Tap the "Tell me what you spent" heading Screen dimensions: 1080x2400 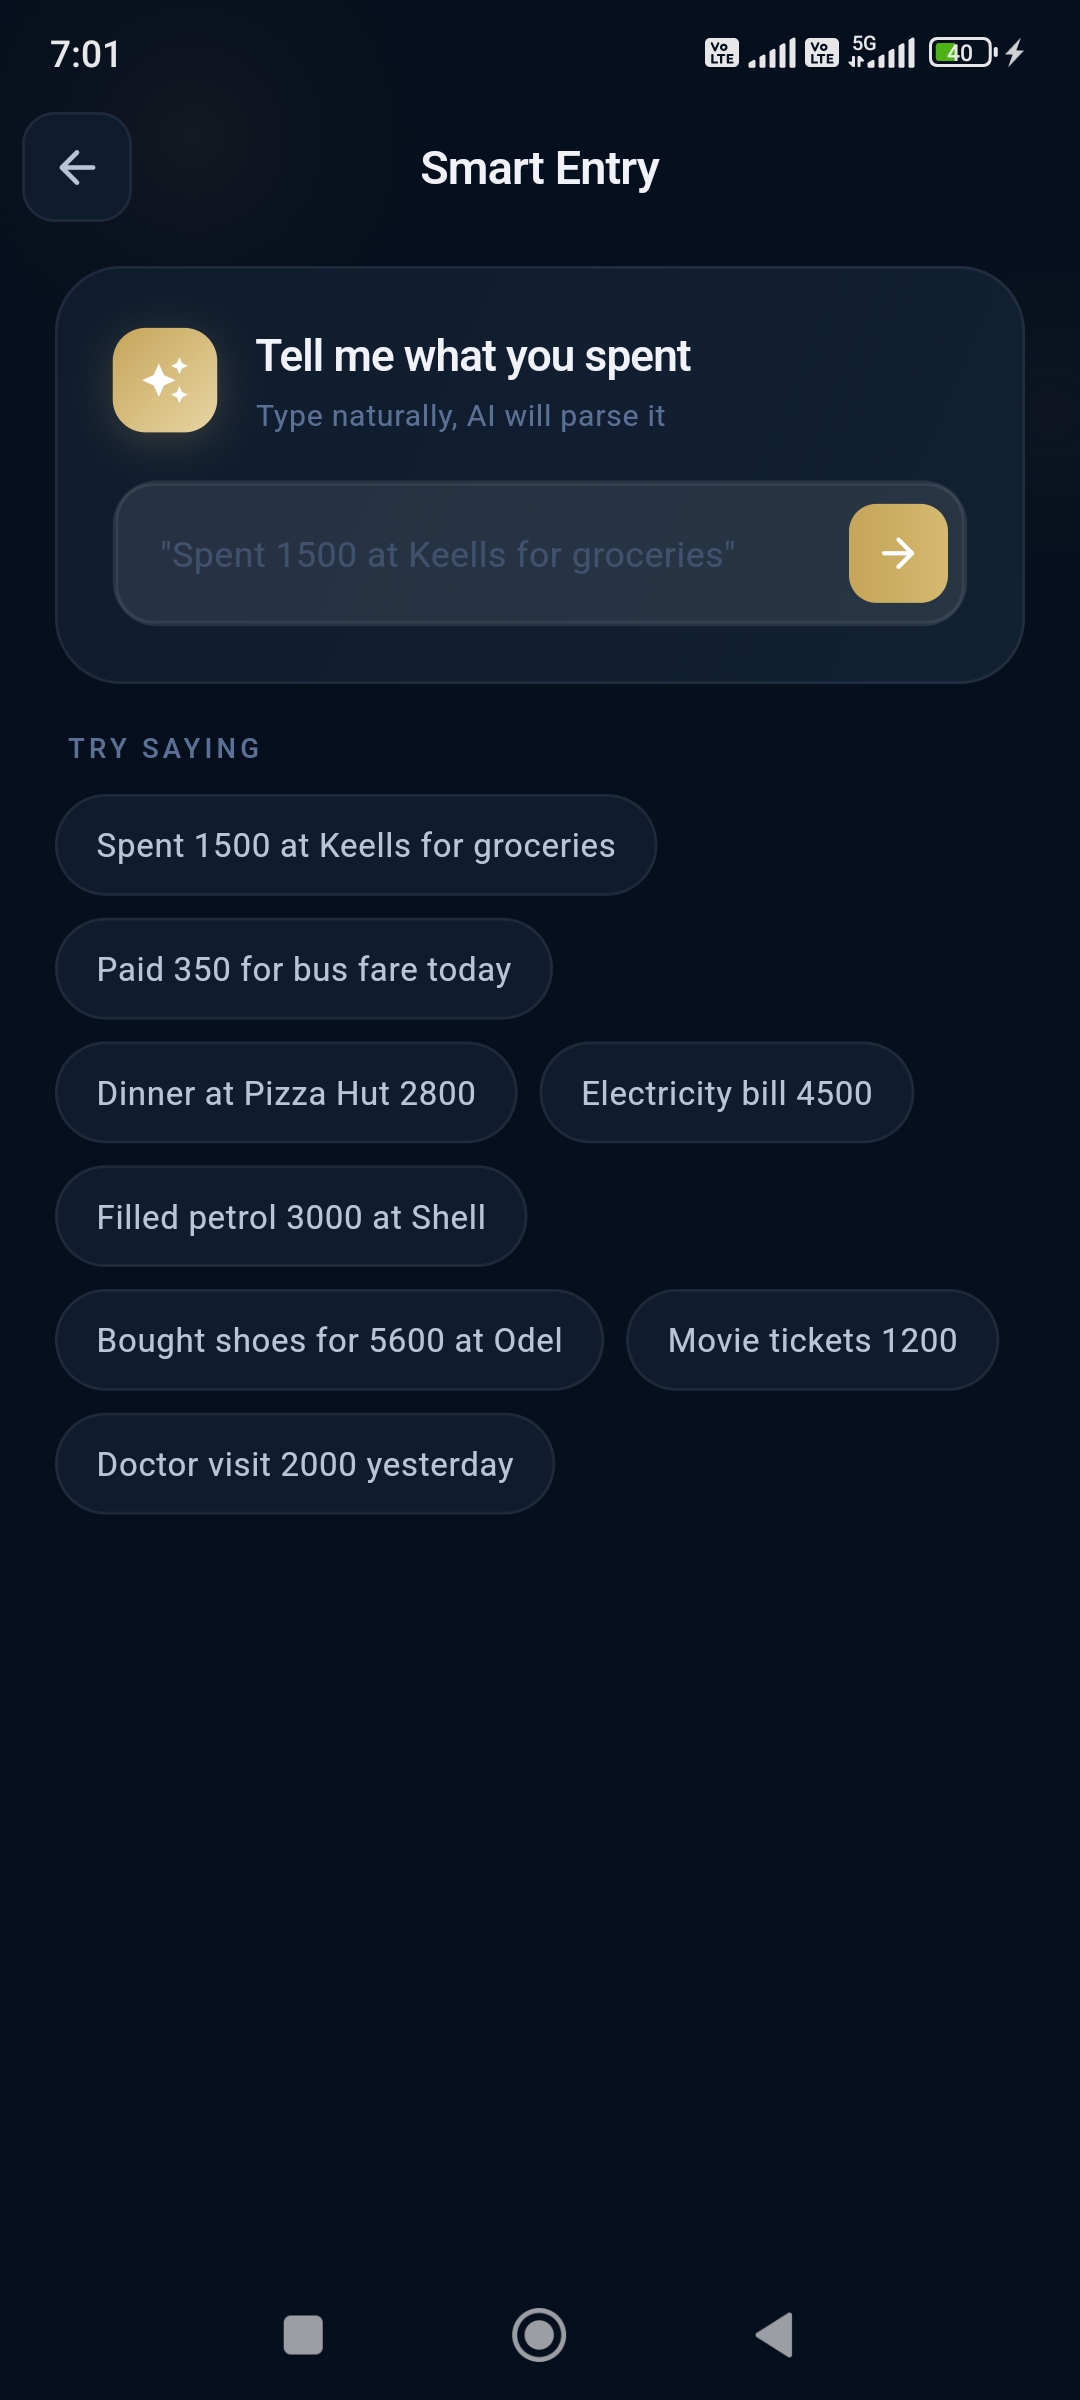coord(473,356)
